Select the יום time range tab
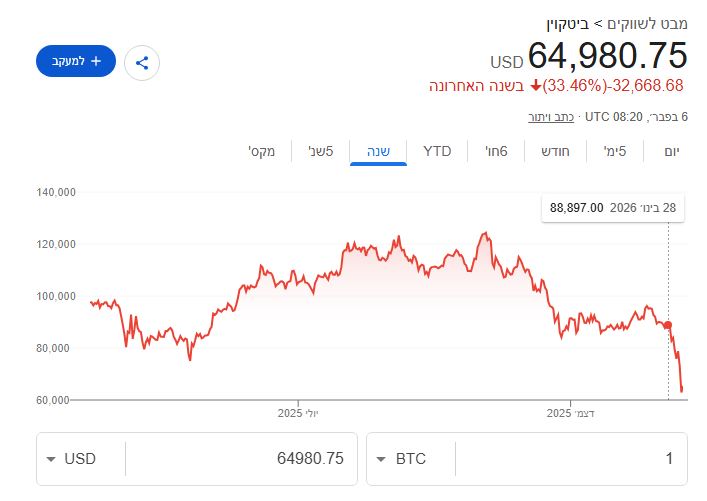 click(671, 151)
